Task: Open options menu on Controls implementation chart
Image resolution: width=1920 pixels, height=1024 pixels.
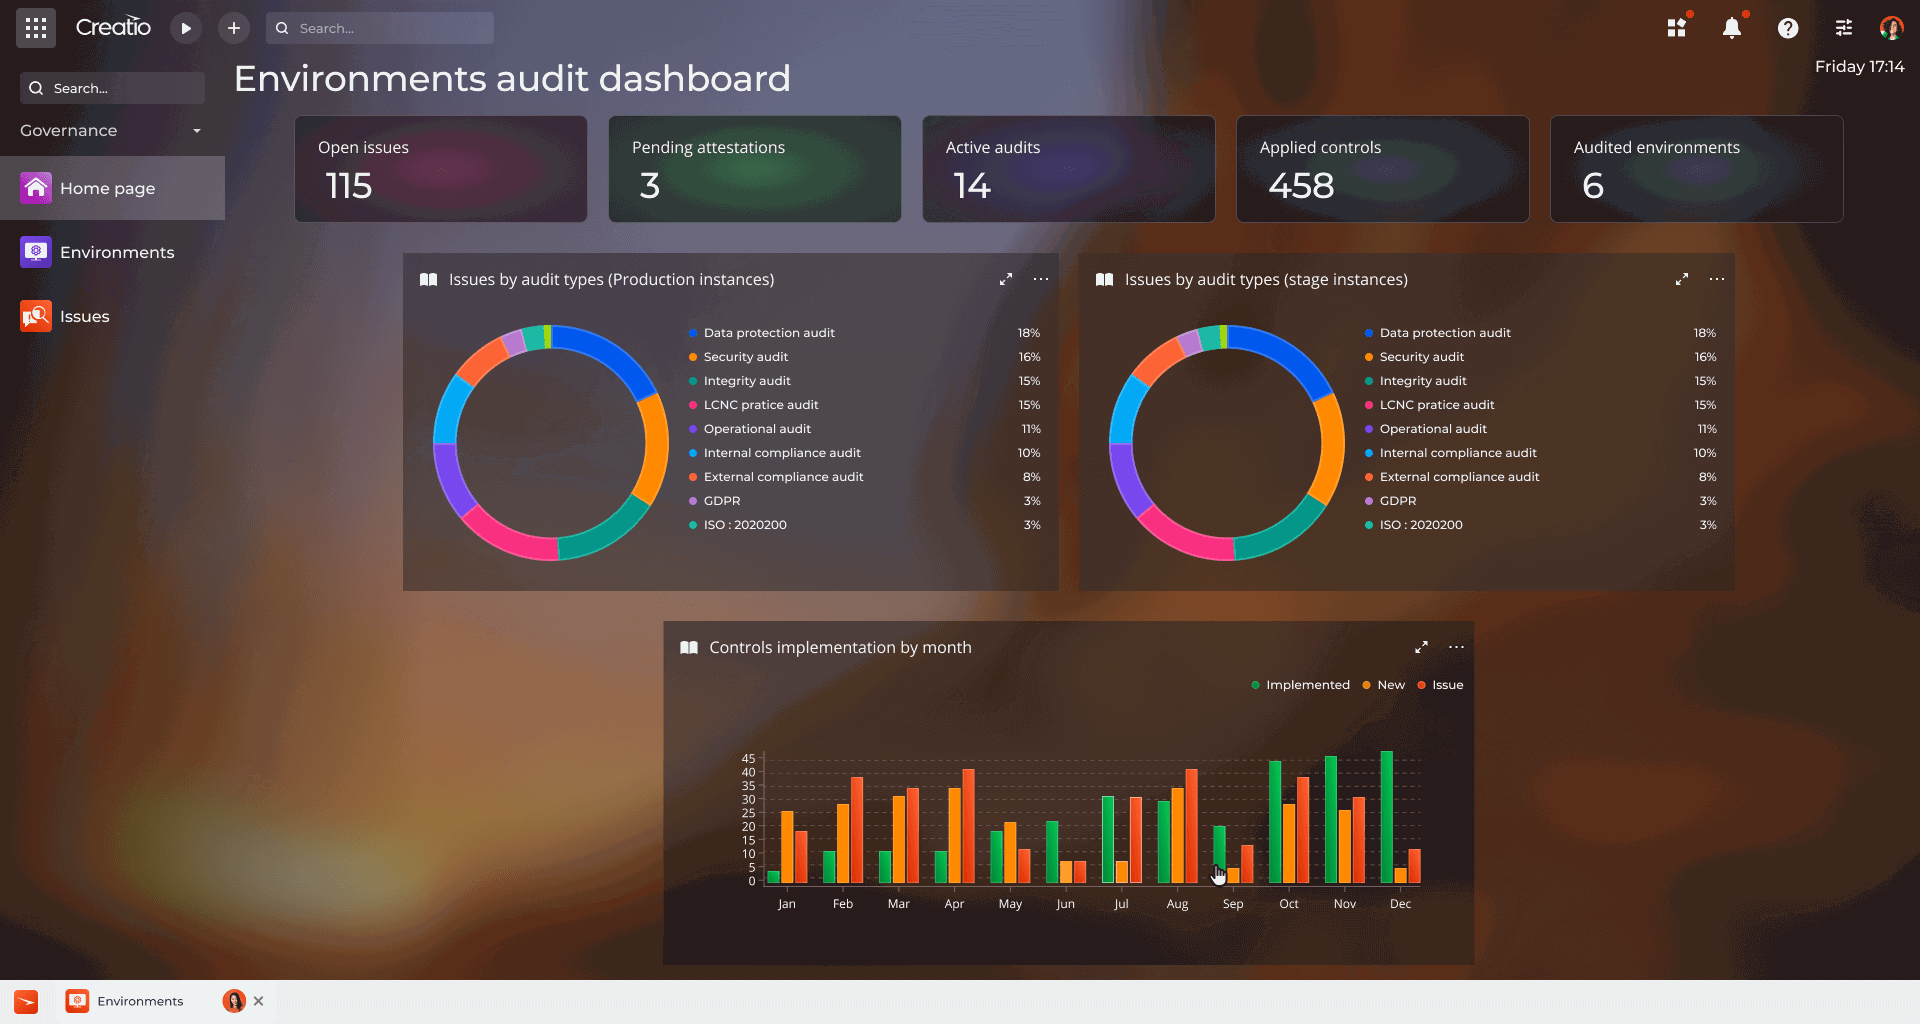Action: pyautogui.click(x=1456, y=647)
